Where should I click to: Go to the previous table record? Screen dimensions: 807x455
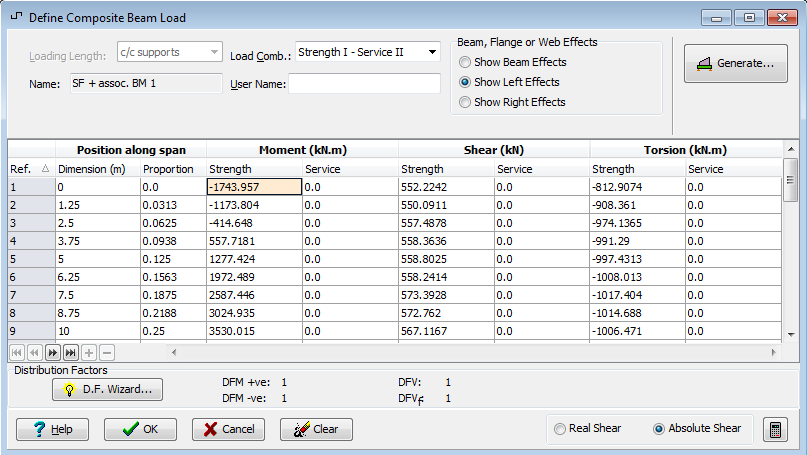(34, 352)
